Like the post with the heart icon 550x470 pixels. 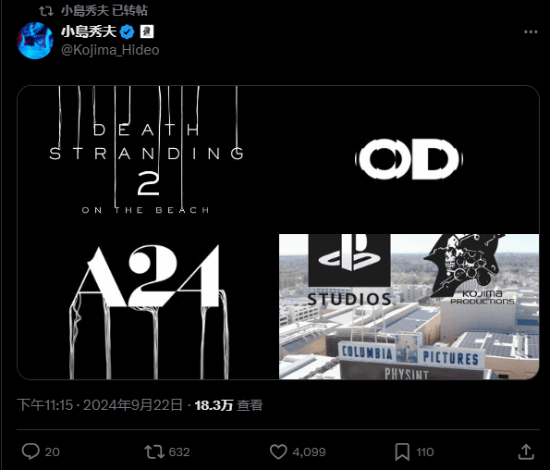tap(279, 452)
